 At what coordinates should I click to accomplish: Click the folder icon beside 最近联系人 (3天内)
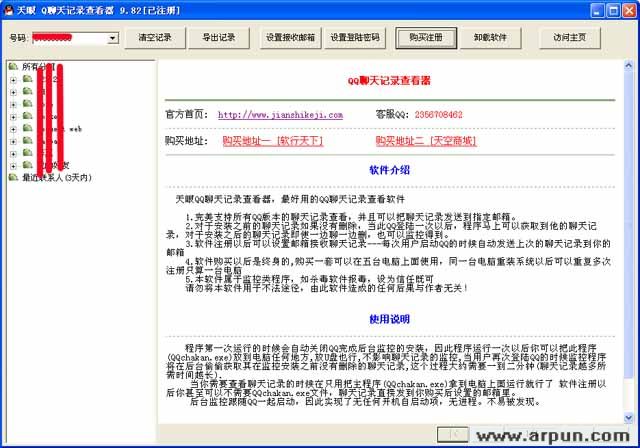[13, 177]
